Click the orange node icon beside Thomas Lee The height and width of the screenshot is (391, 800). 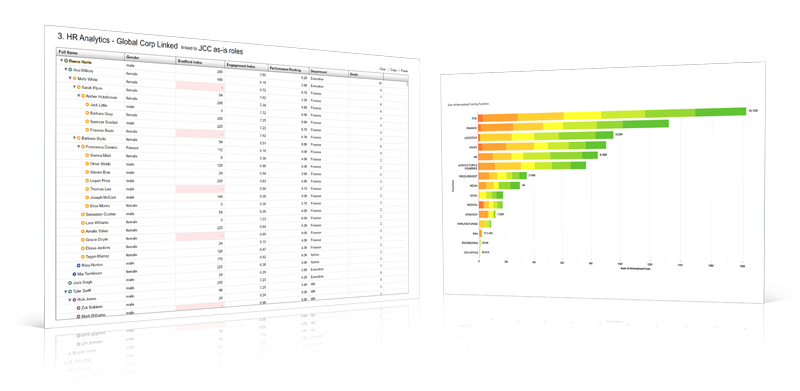[87, 189]
